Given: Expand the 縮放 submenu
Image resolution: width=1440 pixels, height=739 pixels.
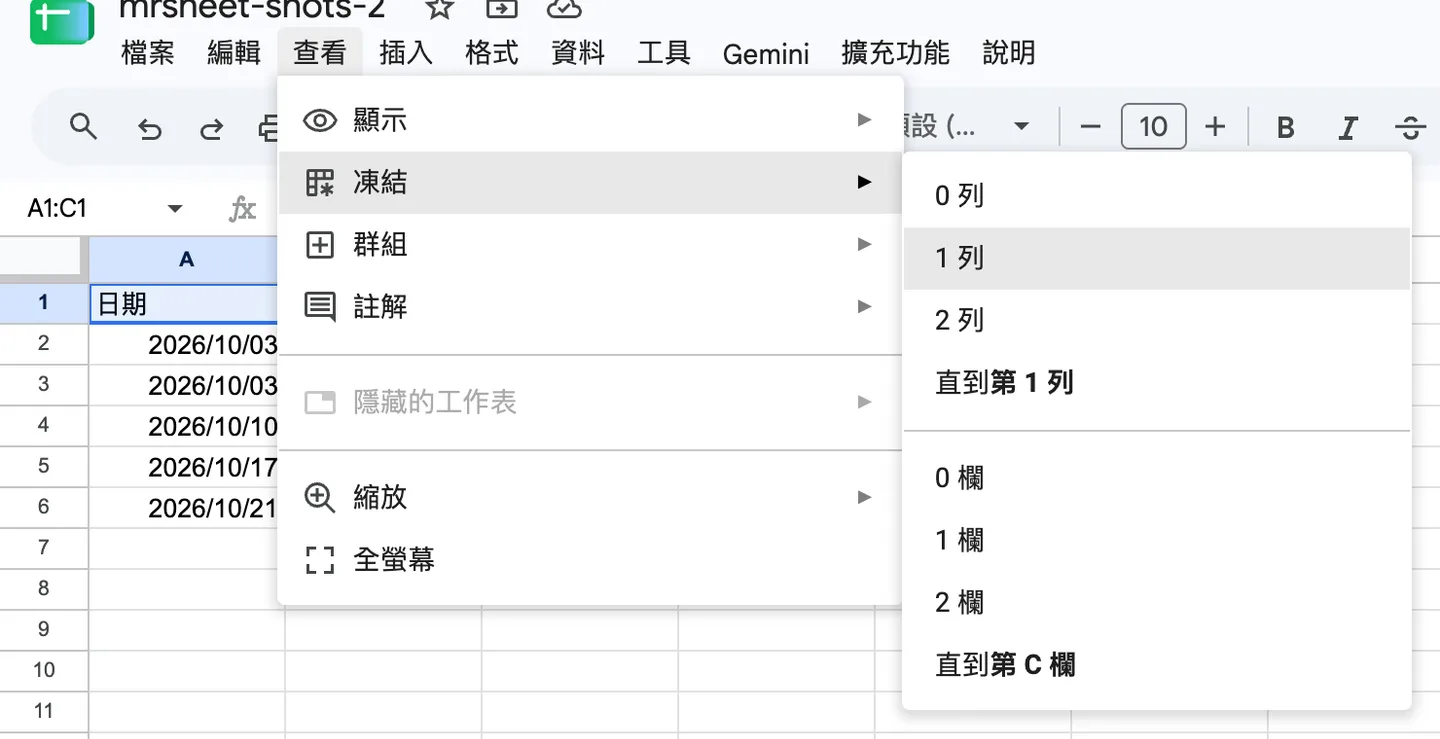Looking at the screenshot, I should [x=590, y=498].
